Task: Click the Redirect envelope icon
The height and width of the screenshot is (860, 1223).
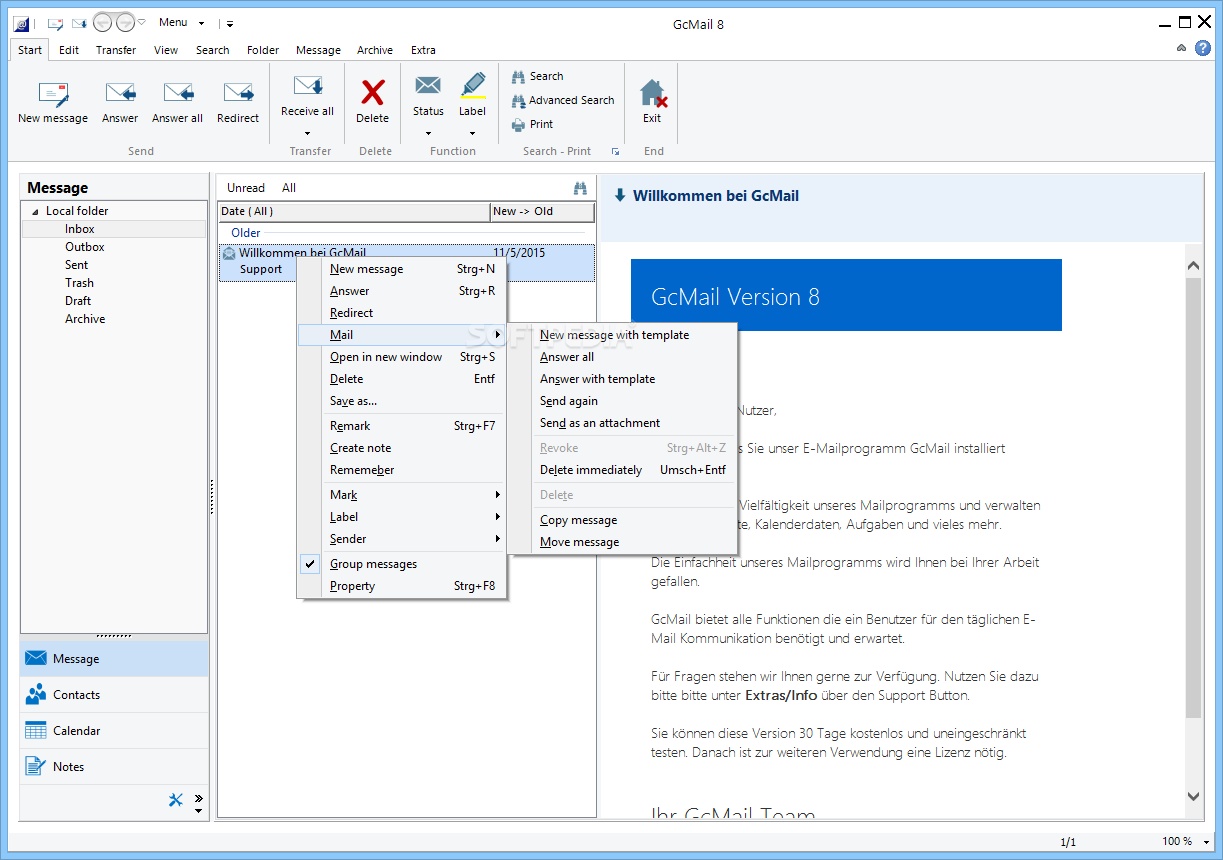Action: (238, 93)
